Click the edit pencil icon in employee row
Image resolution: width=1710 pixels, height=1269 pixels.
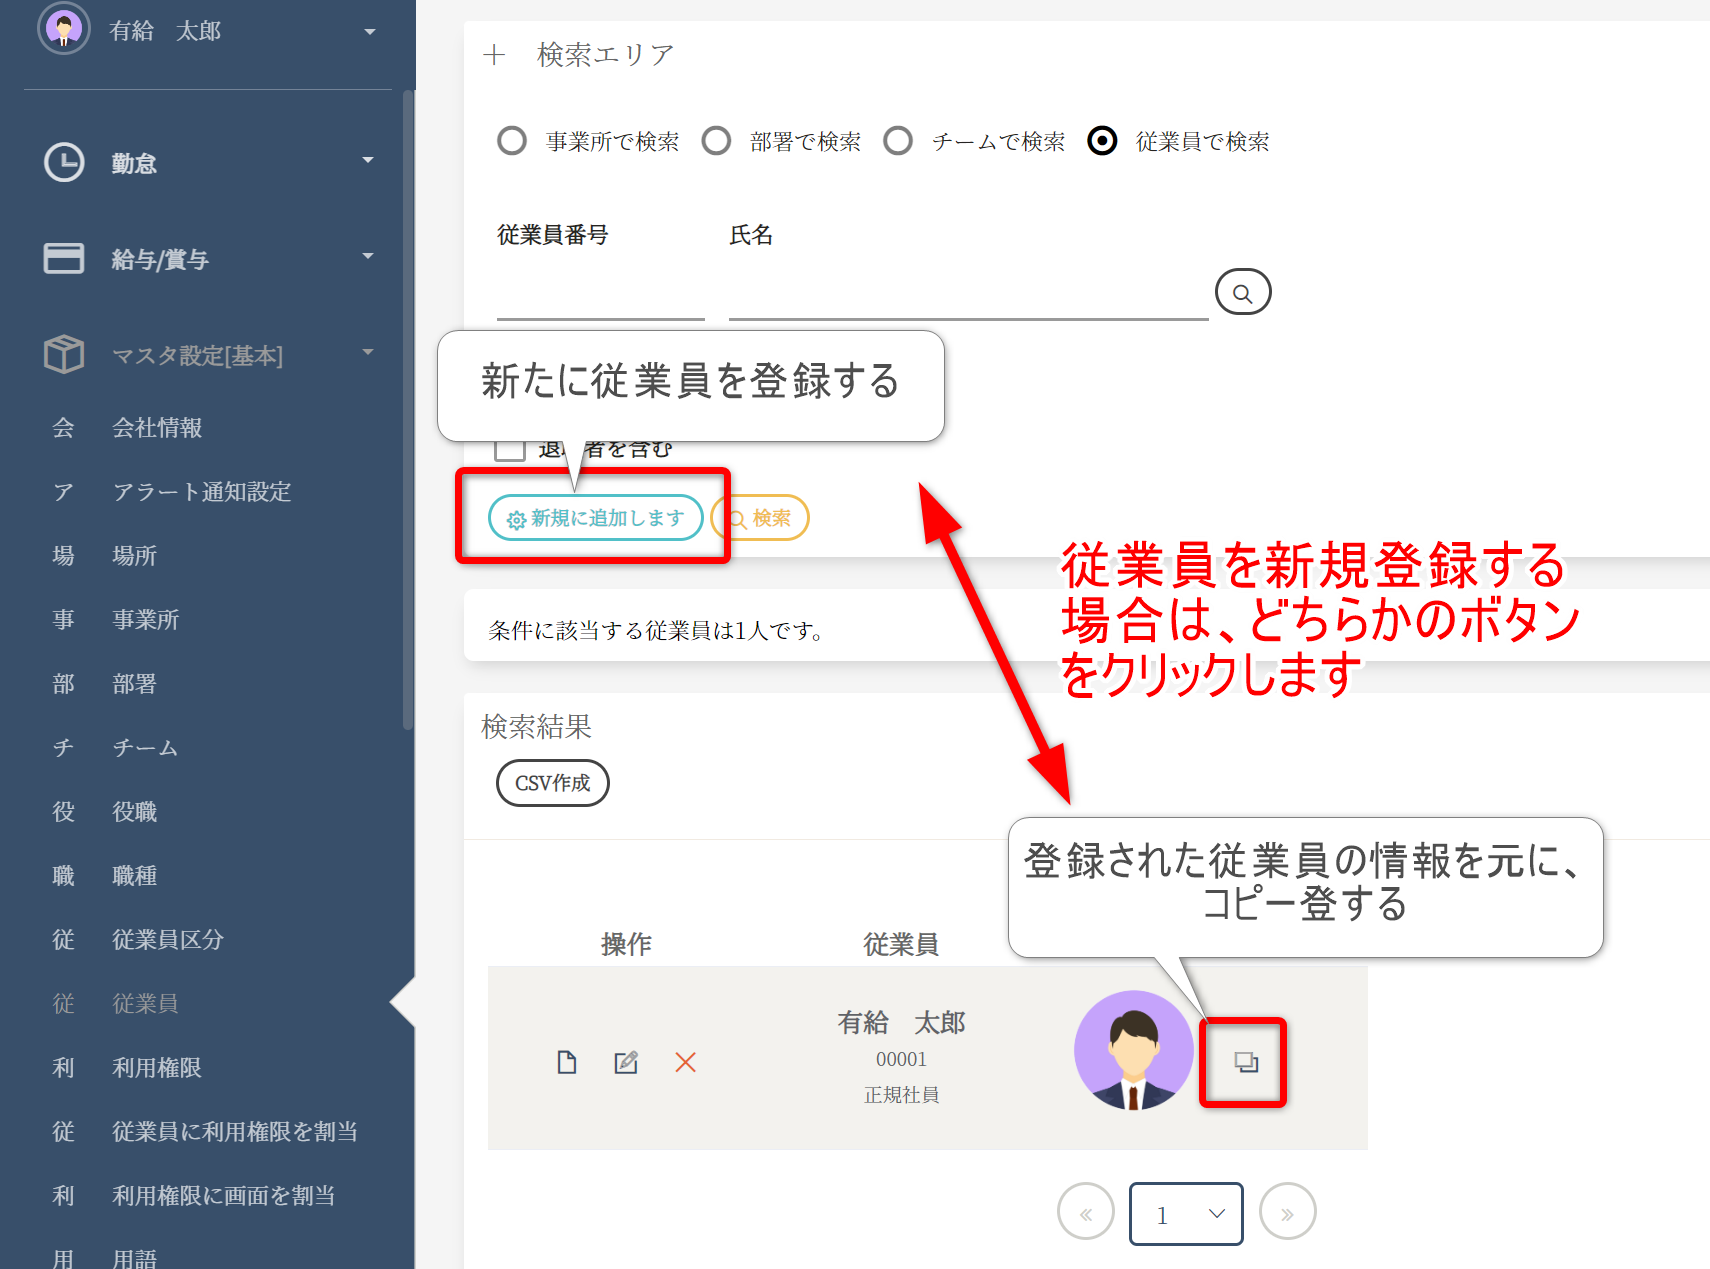pos(626,1062)
